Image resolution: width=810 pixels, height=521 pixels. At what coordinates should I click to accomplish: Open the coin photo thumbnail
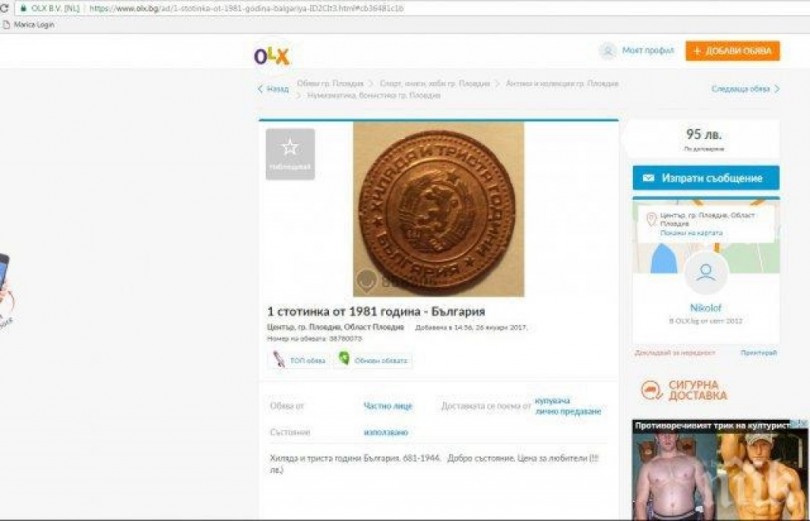(x=438, y=210)
